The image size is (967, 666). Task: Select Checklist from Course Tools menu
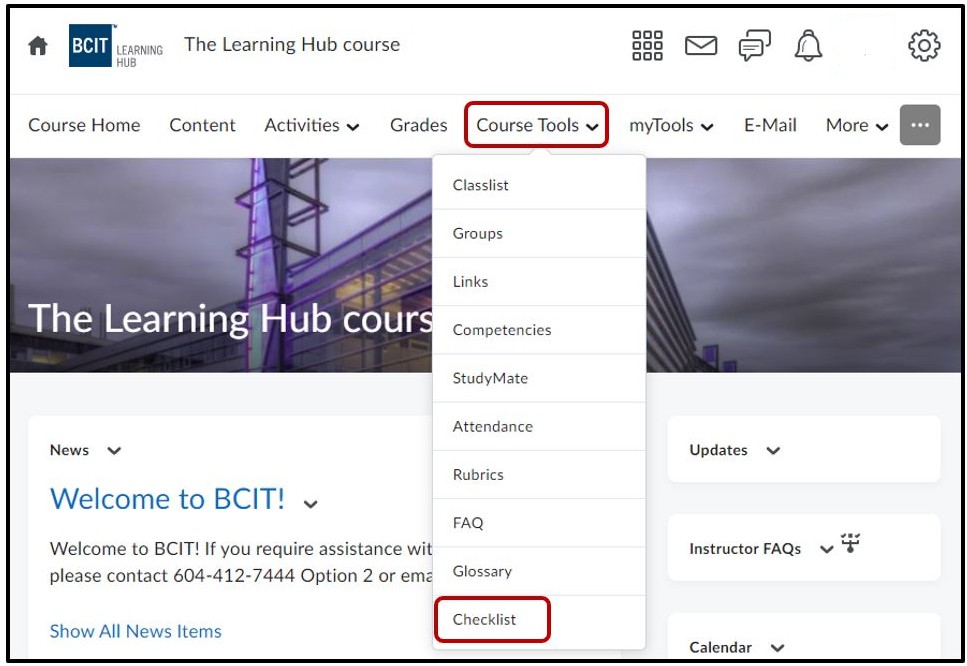tap(485, 619)
